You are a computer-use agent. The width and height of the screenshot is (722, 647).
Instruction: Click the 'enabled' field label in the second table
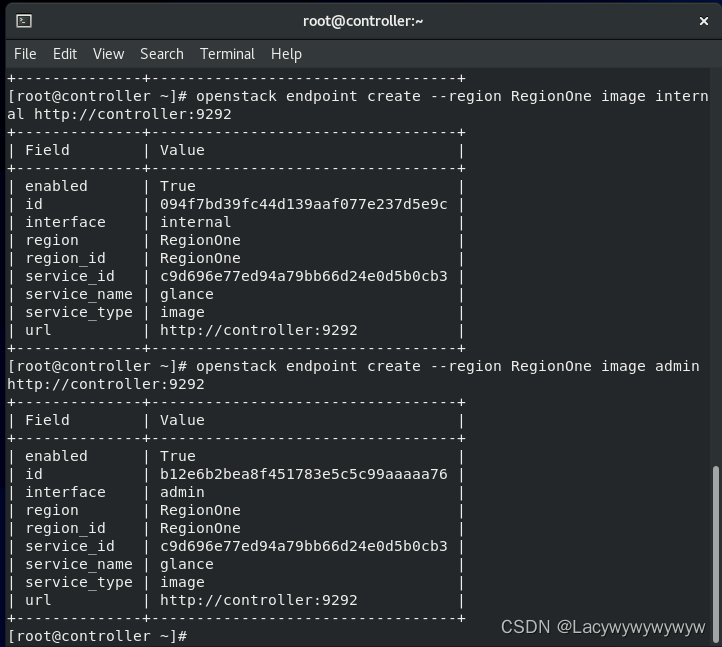(56, 456)
